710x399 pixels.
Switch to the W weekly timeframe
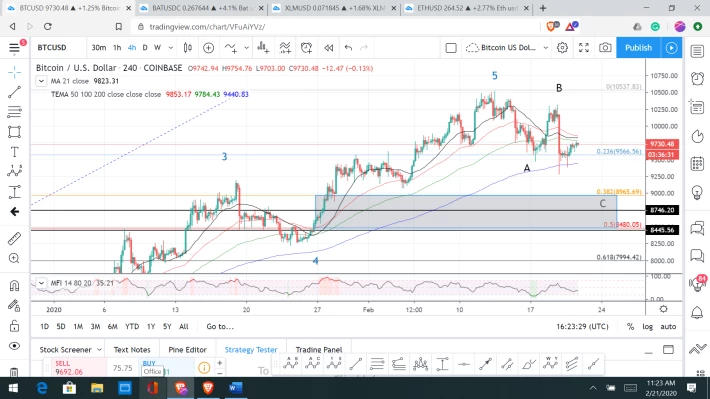pos(157,48)
